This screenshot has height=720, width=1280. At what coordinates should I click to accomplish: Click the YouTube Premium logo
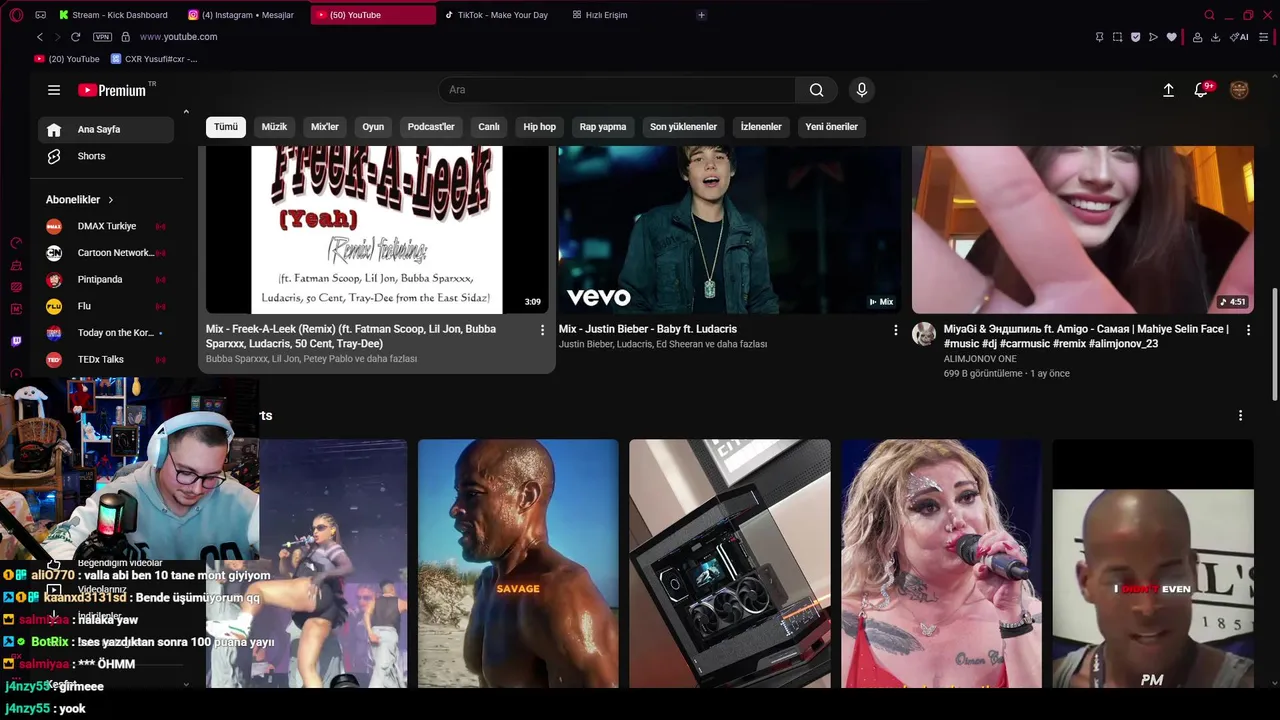(x=112, y=90)
